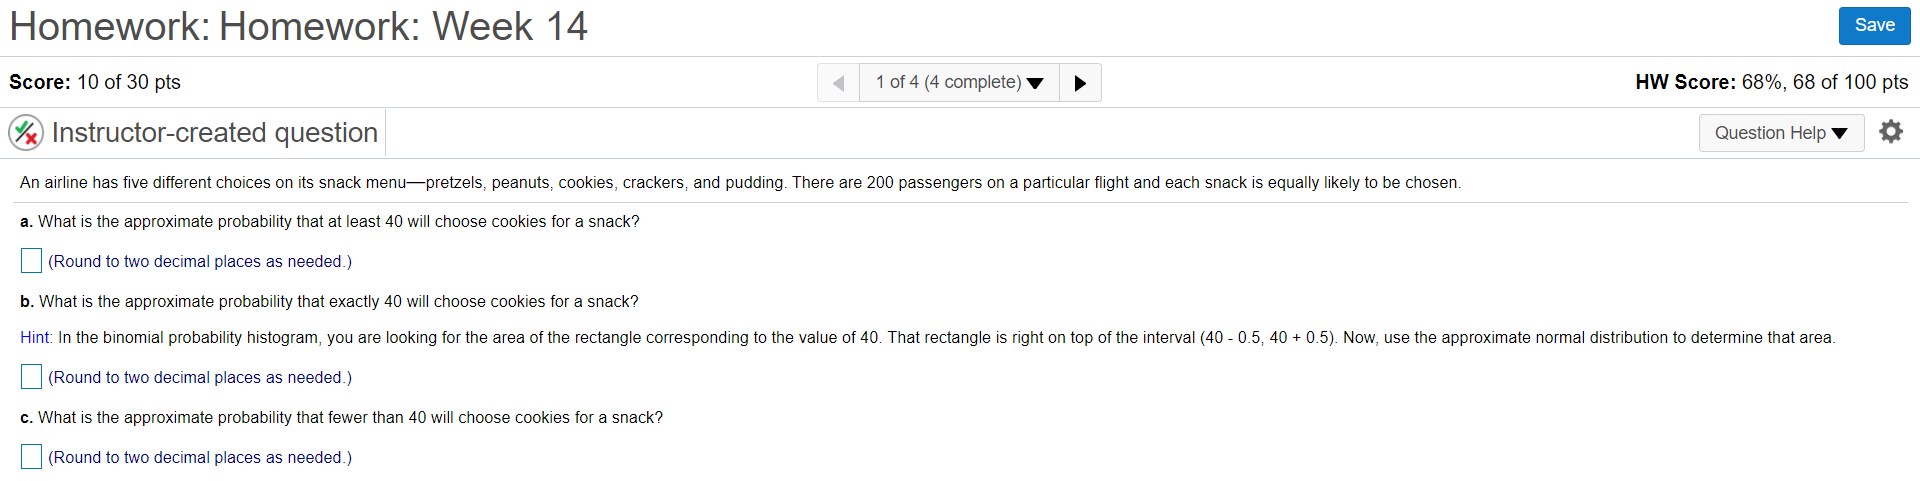Expand the Question Help menu
Screen dimensions: 1920x481
point(1781,133)
